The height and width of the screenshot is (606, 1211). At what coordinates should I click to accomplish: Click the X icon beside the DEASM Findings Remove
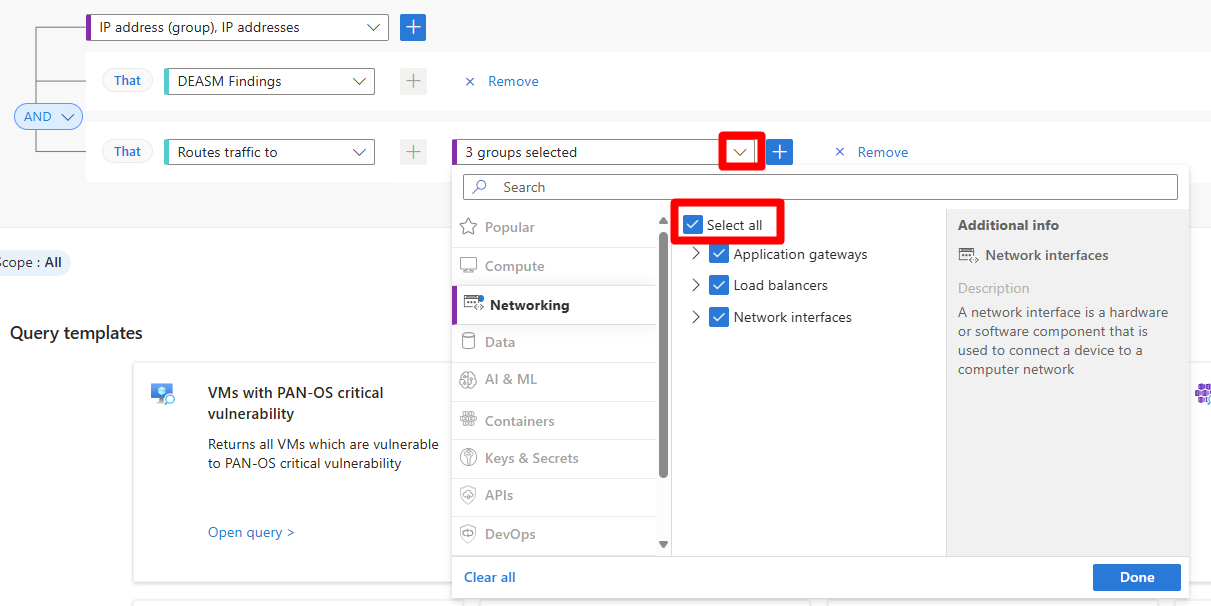(x=470, y=82)
